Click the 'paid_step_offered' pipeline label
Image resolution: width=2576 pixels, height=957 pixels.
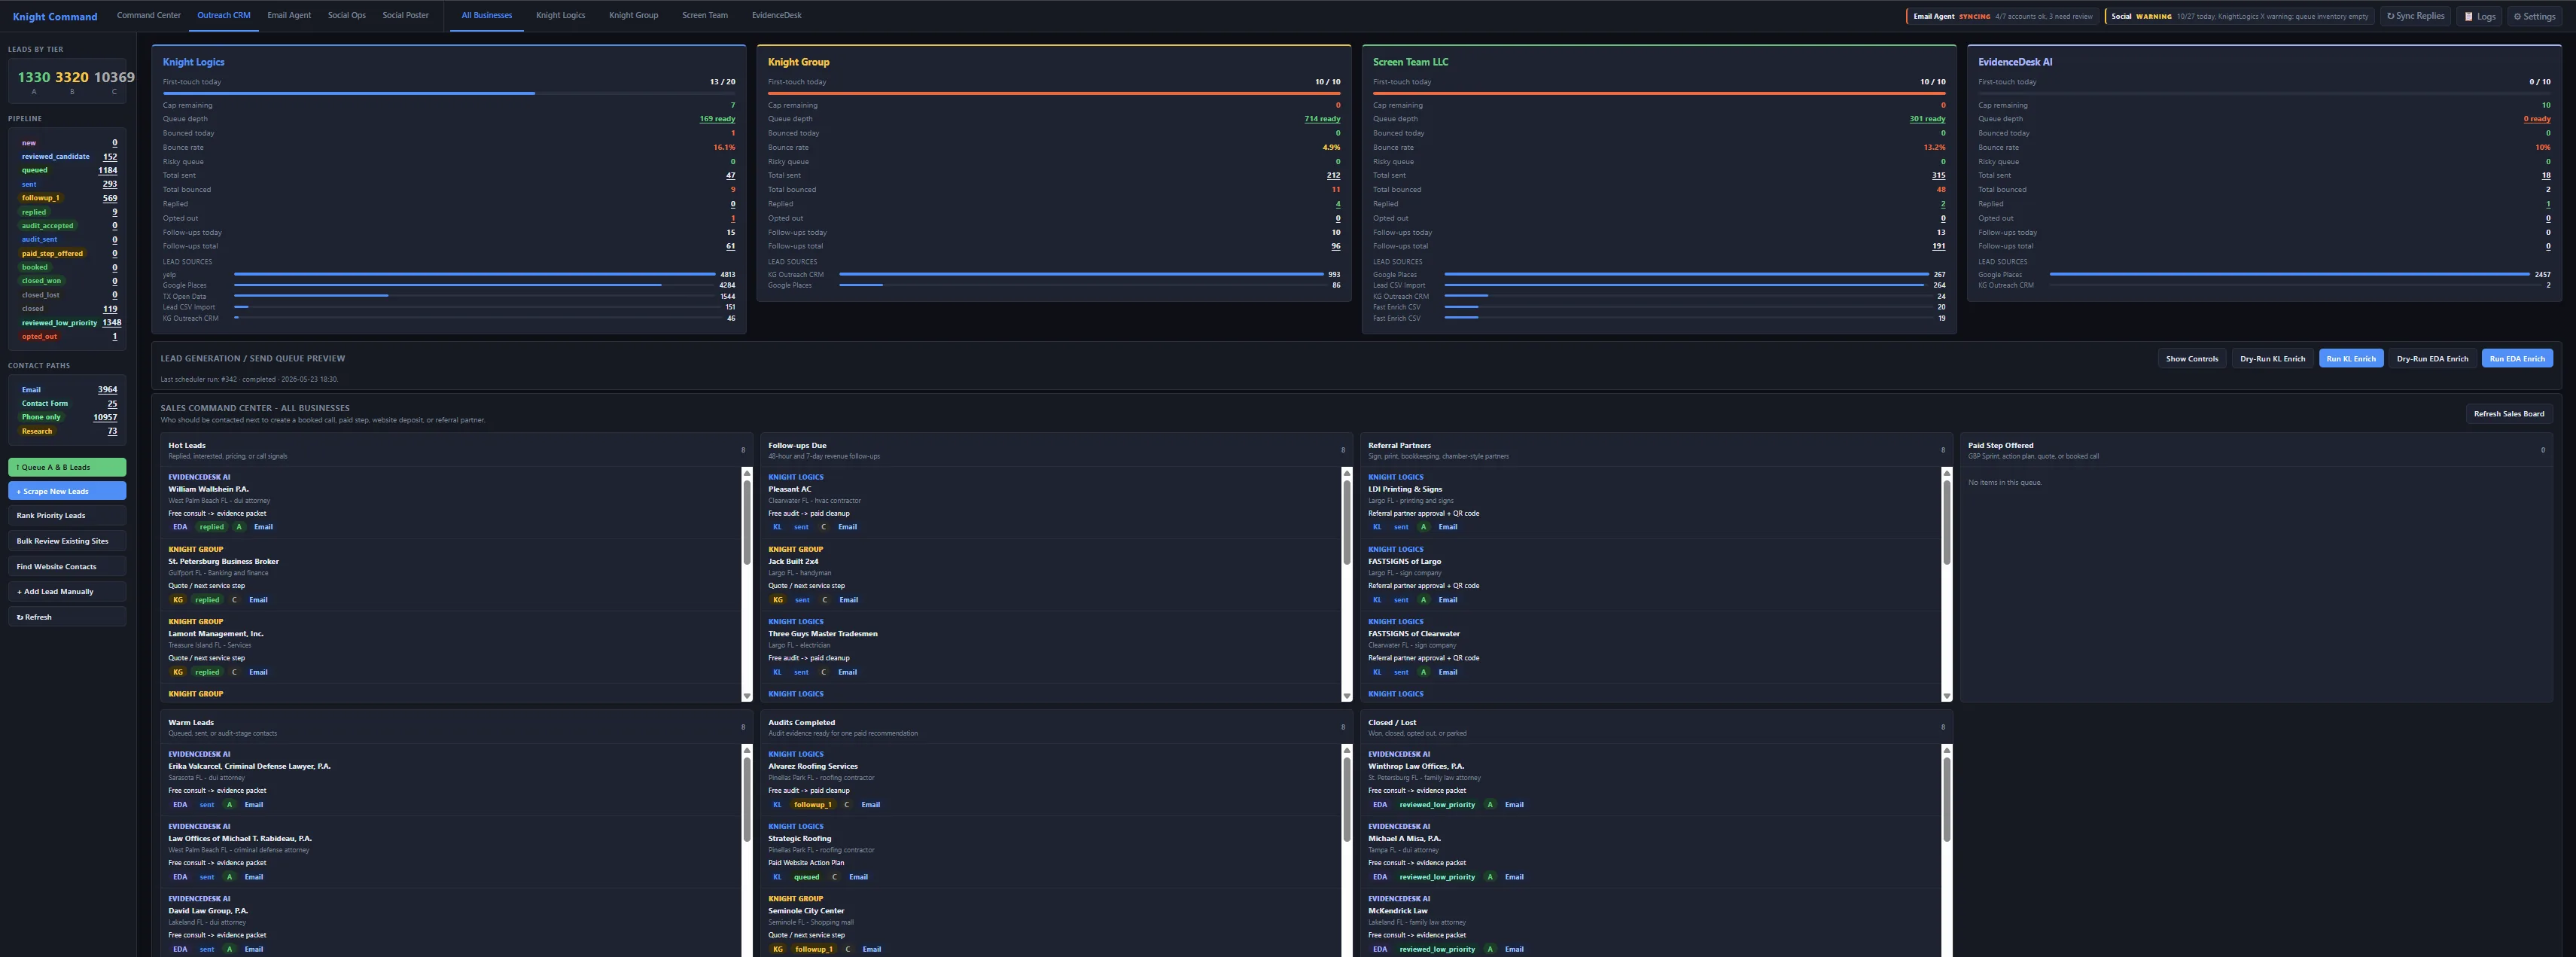[x=53, y=253]
